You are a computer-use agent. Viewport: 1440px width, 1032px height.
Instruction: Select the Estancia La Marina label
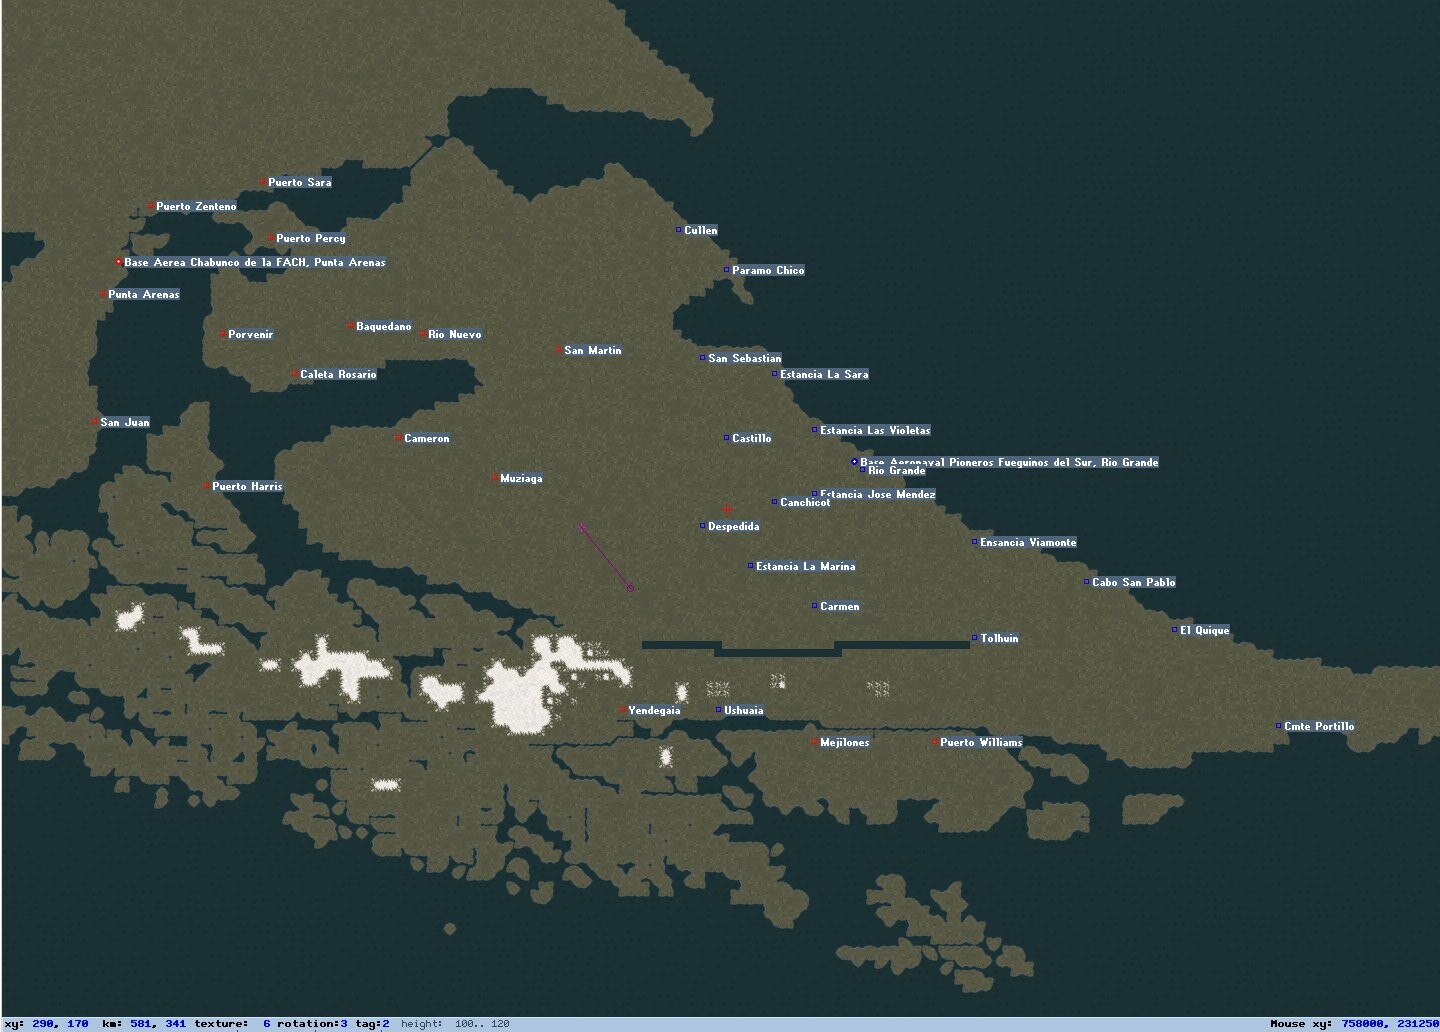click(805, 566)
